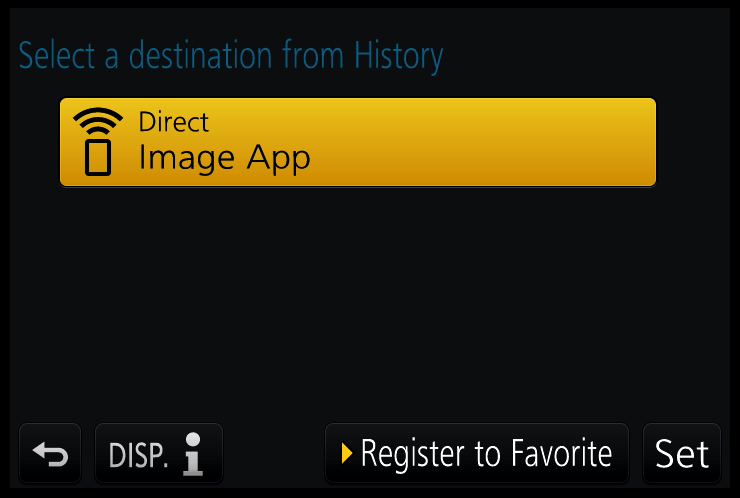Select the Direct Image App history entry
The width and height of the screenshot is (740, 498).
[358, 142]
